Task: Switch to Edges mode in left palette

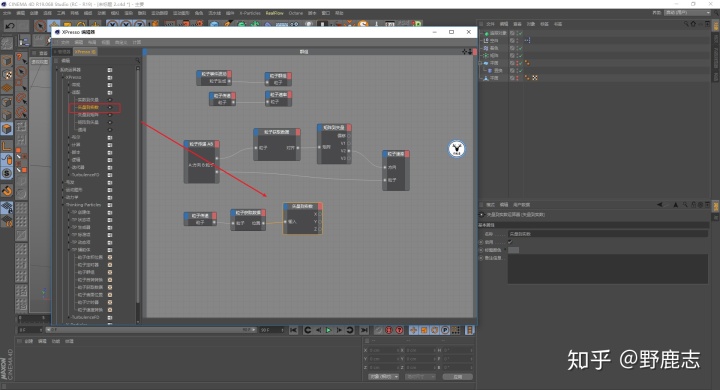Action: pyautogui.click(x=7, y=115)
